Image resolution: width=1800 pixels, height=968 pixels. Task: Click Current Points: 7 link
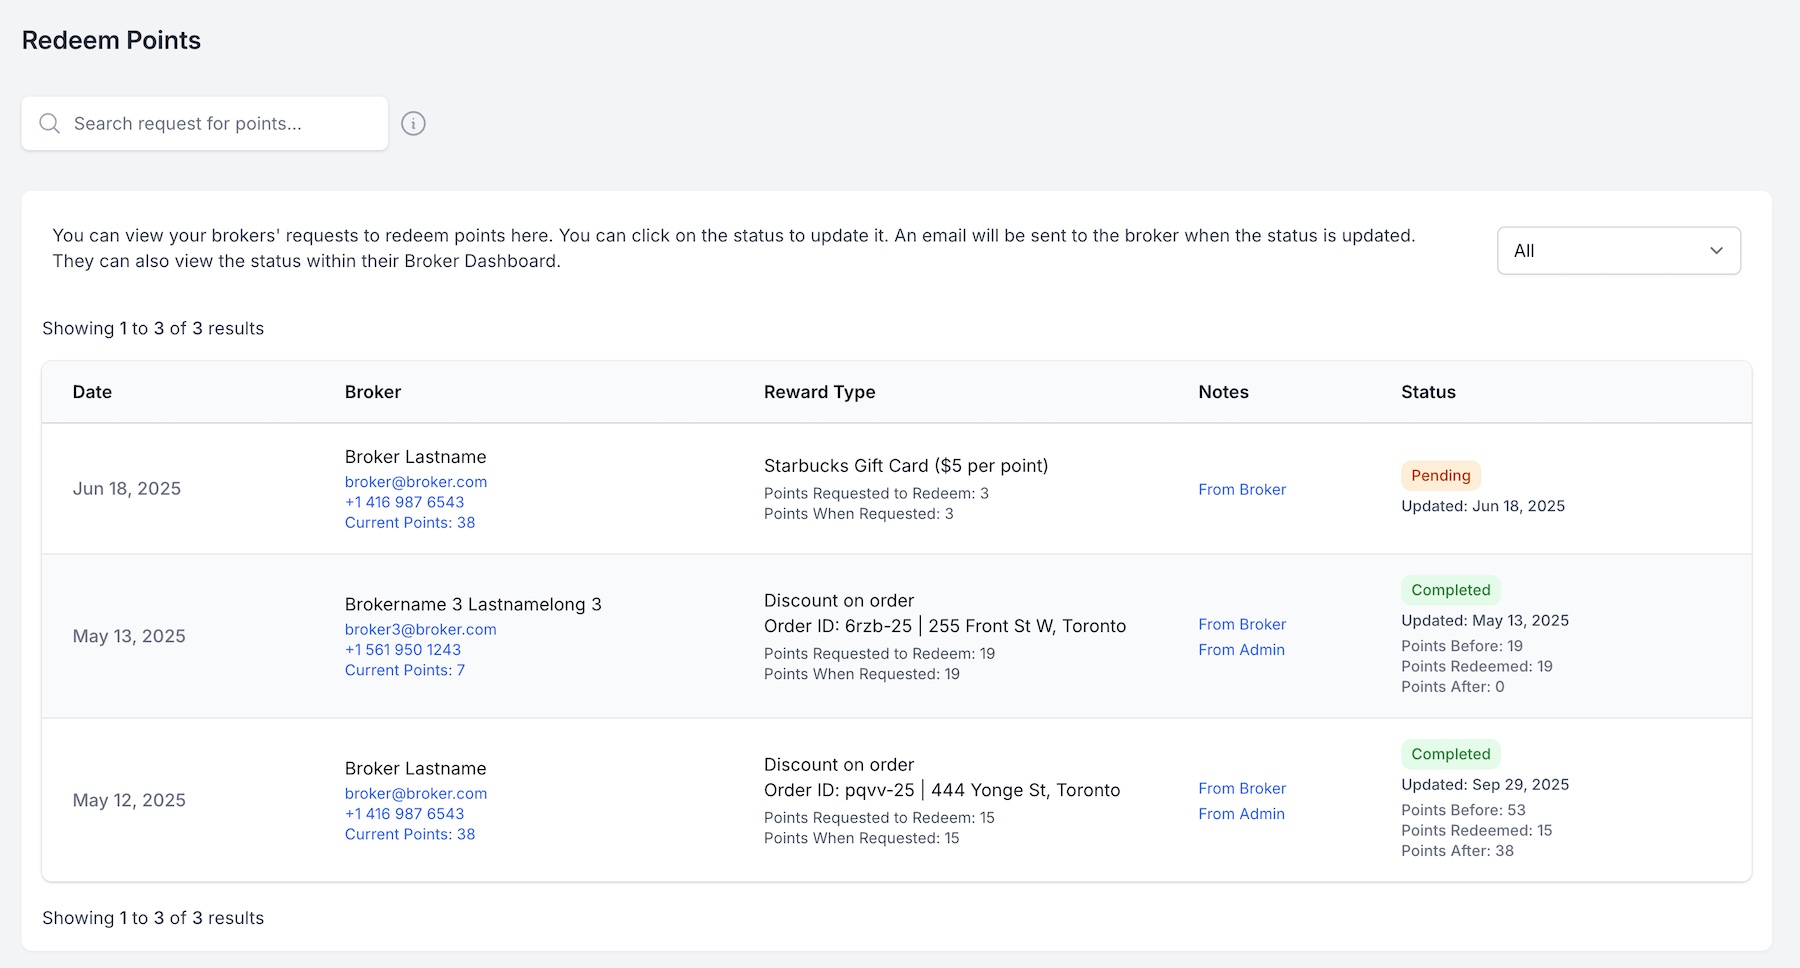click(x=405, y=670)
